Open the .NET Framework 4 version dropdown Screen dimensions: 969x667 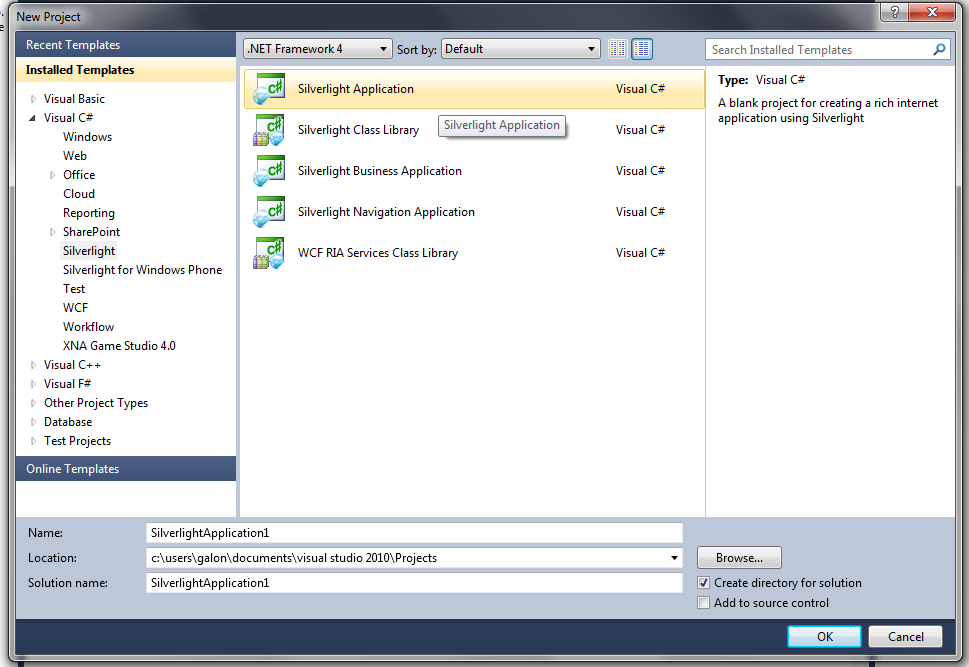pos(318,49)
